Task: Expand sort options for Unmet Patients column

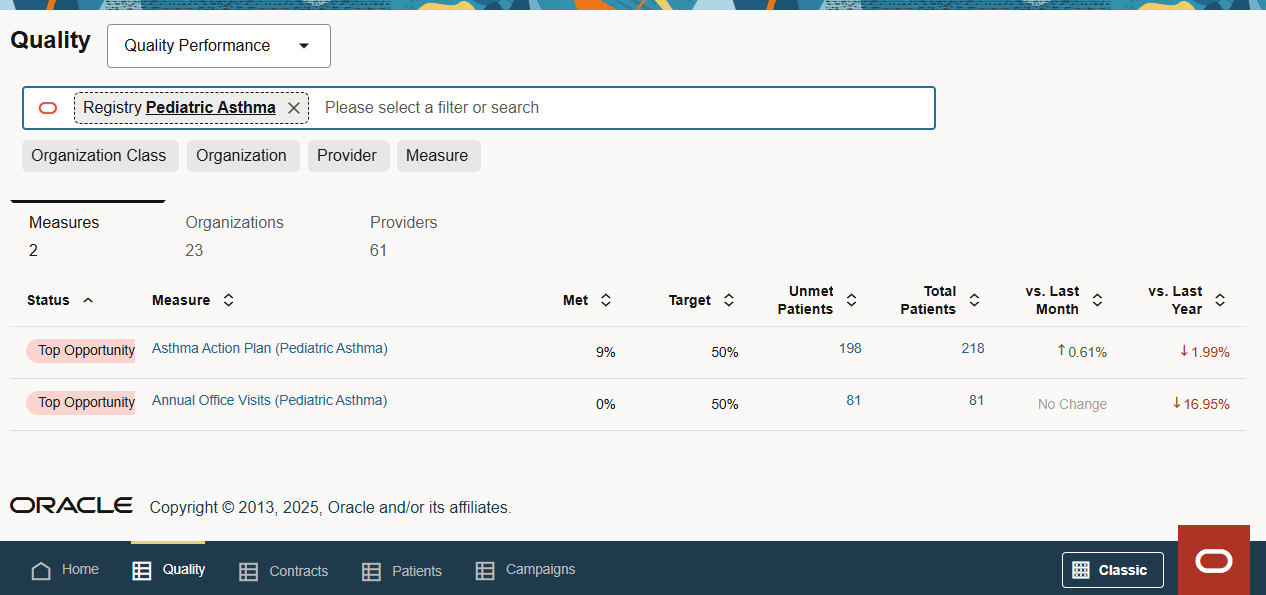Action: click(x=851, y=299)
